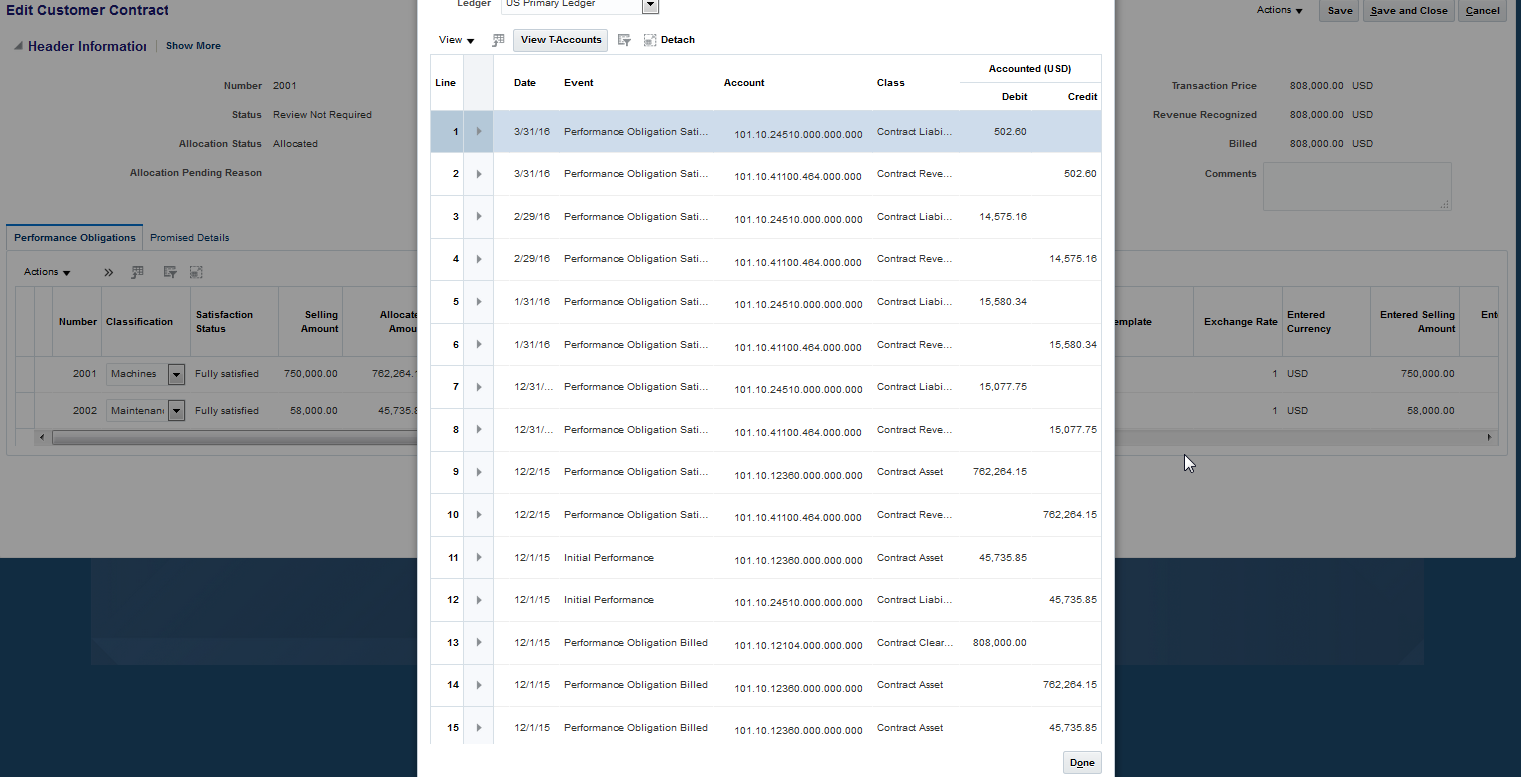Click the Debit column header

pos(1014,97)
